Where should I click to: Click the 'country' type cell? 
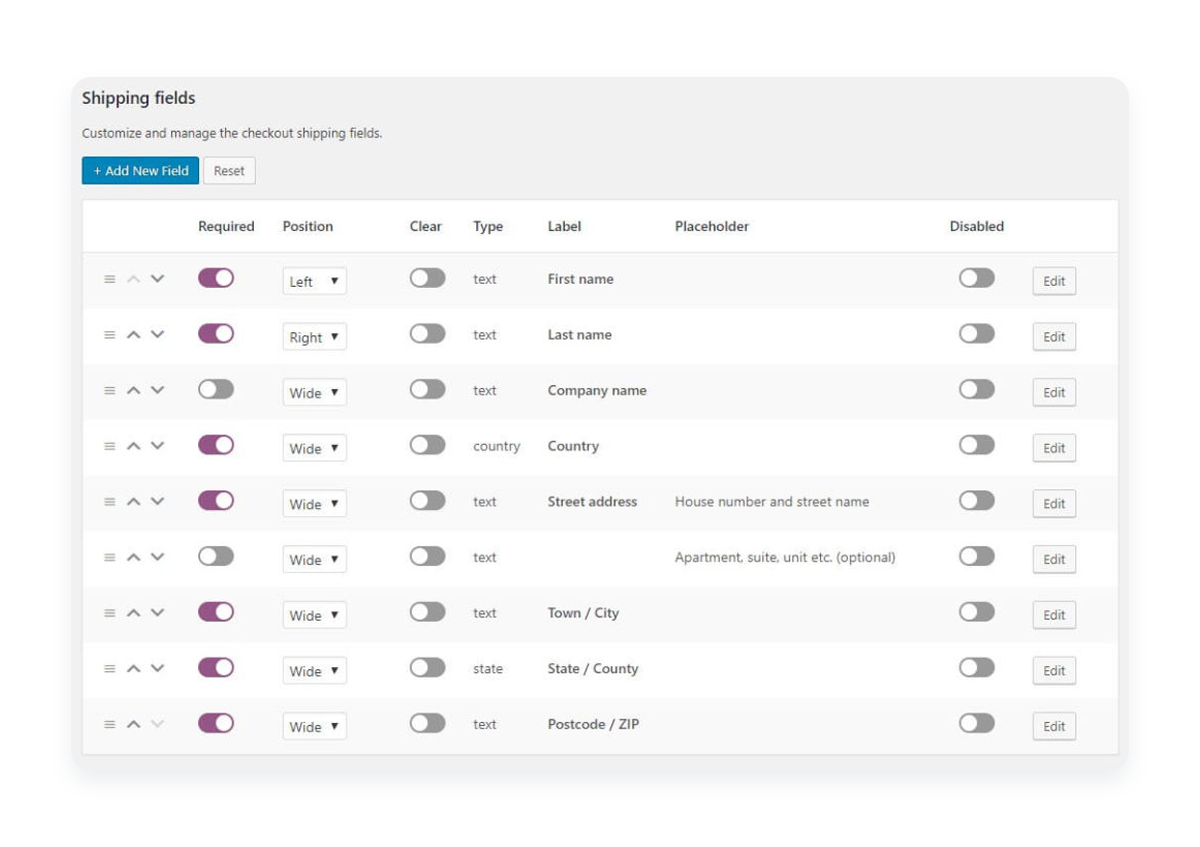tap(497, 446)
